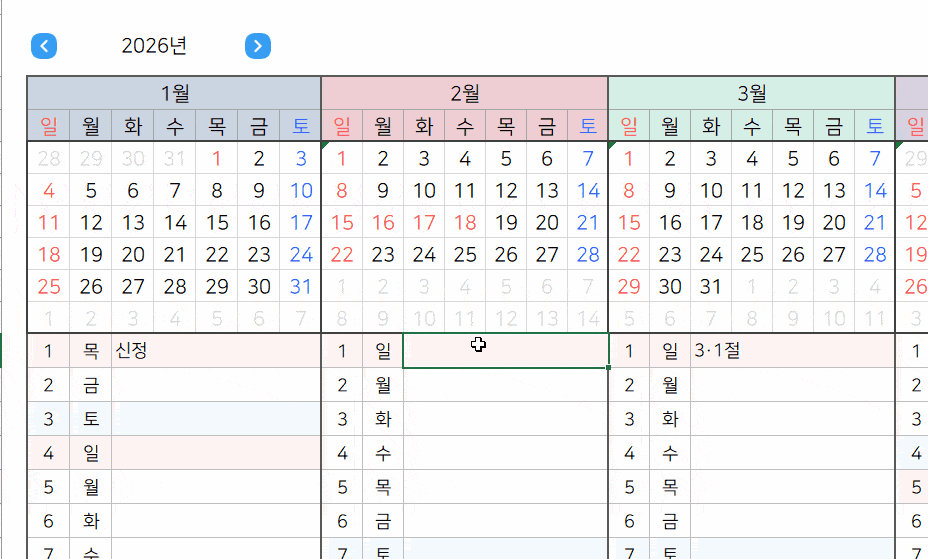
Task: Click January 18 Sunday cell
Action: coord(49,254)
